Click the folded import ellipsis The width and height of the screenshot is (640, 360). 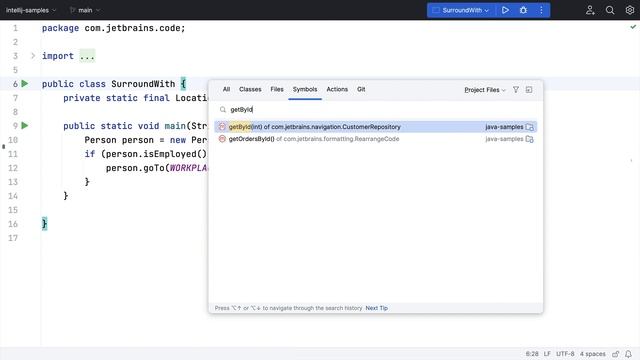point(87,56)
